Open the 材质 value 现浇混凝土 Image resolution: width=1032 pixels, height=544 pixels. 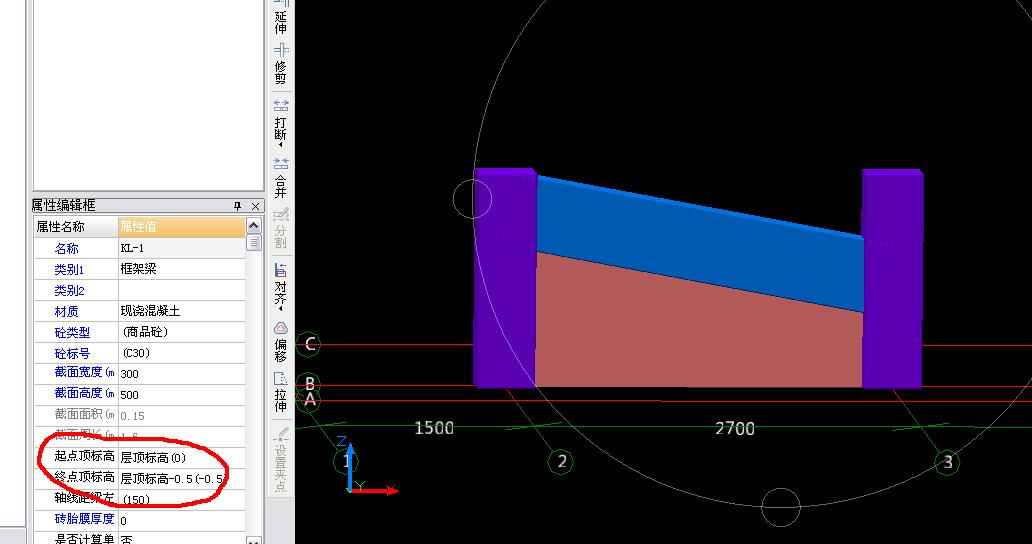182,311
